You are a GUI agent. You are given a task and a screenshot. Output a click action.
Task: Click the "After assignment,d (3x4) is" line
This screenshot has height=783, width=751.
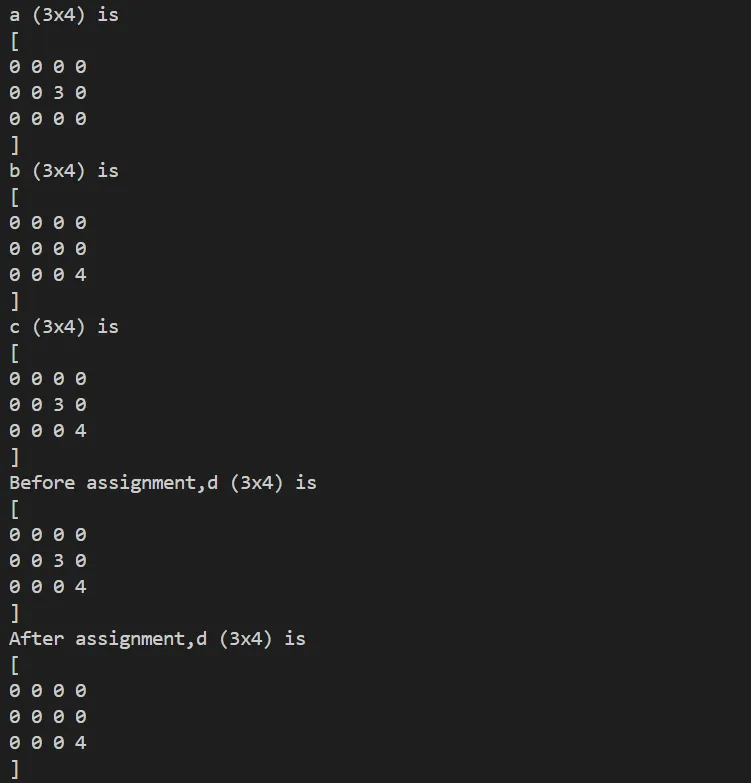pyautogui.click(x=158, y=639)
